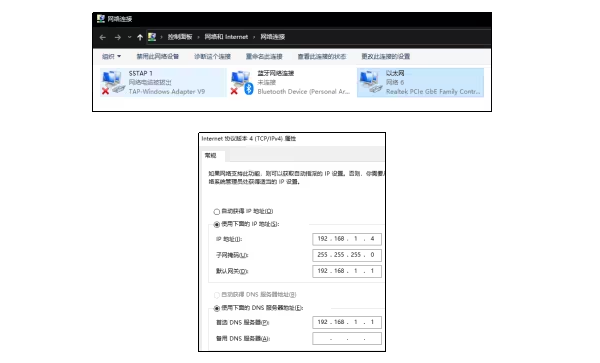Click 诊断这个连接 in the toolbar
This screenshot has width=600, height=363.
point(212,56)
